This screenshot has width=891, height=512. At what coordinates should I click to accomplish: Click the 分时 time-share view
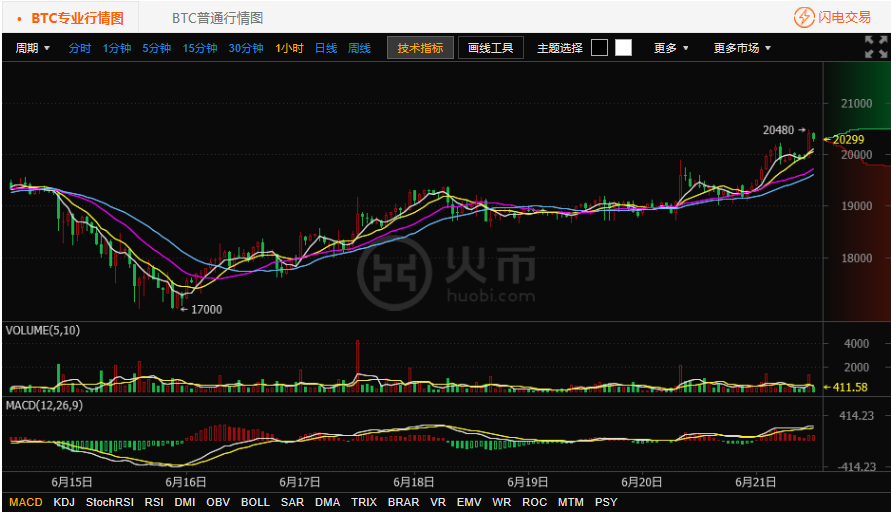(x=80, y=48)
